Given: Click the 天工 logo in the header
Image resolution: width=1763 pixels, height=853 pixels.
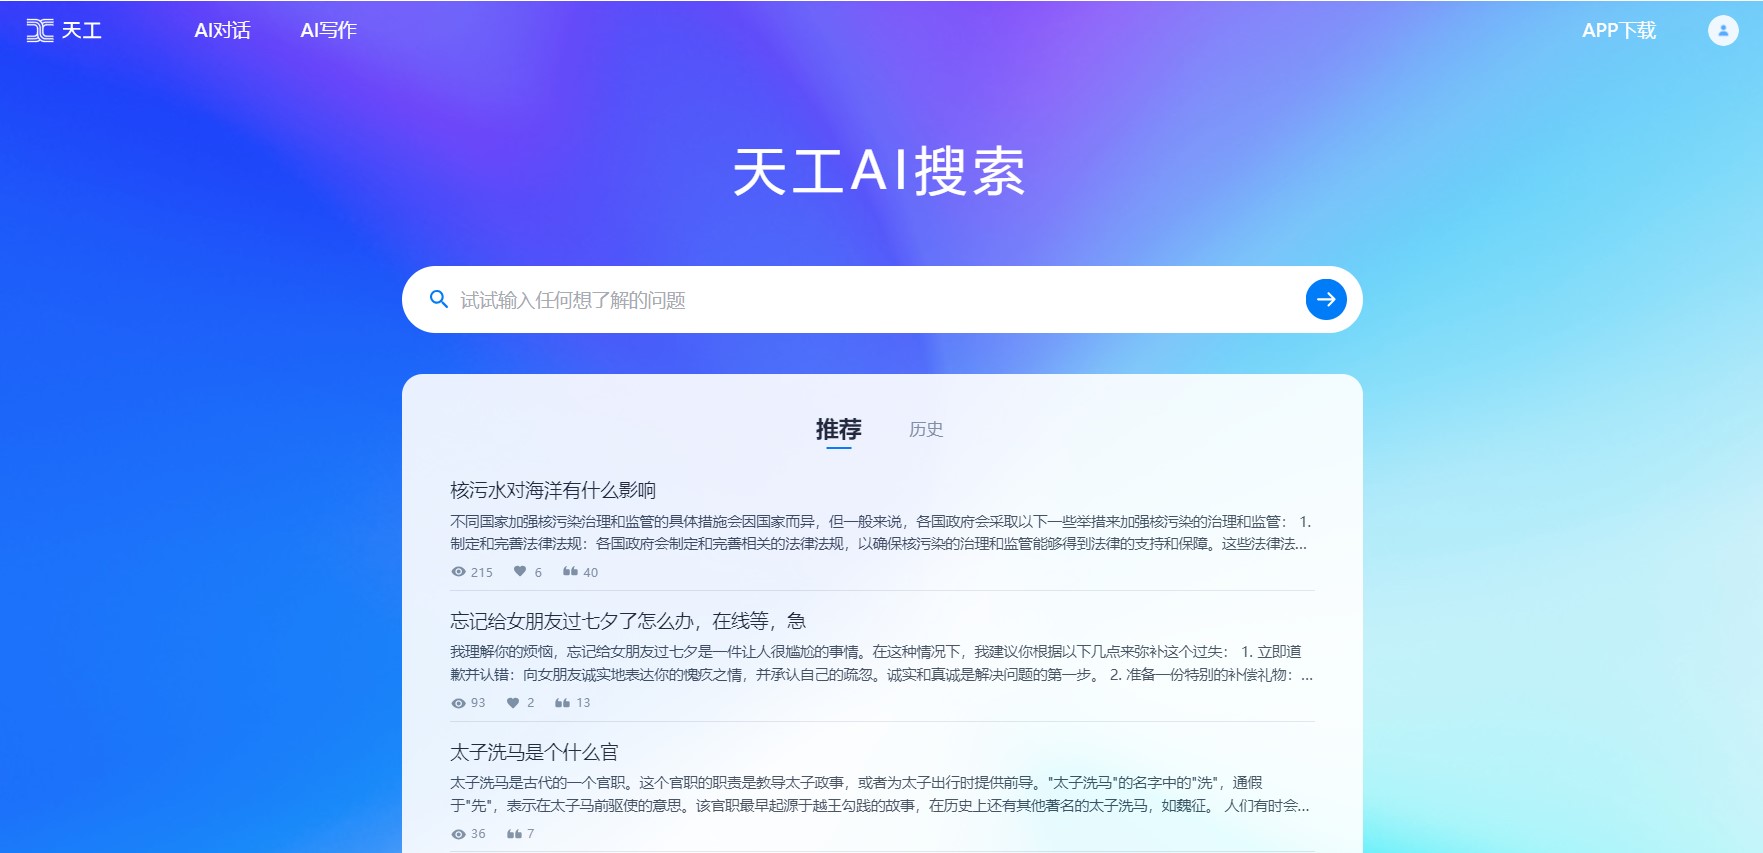Looking at the screenshot, I should [x=64, y=30].
